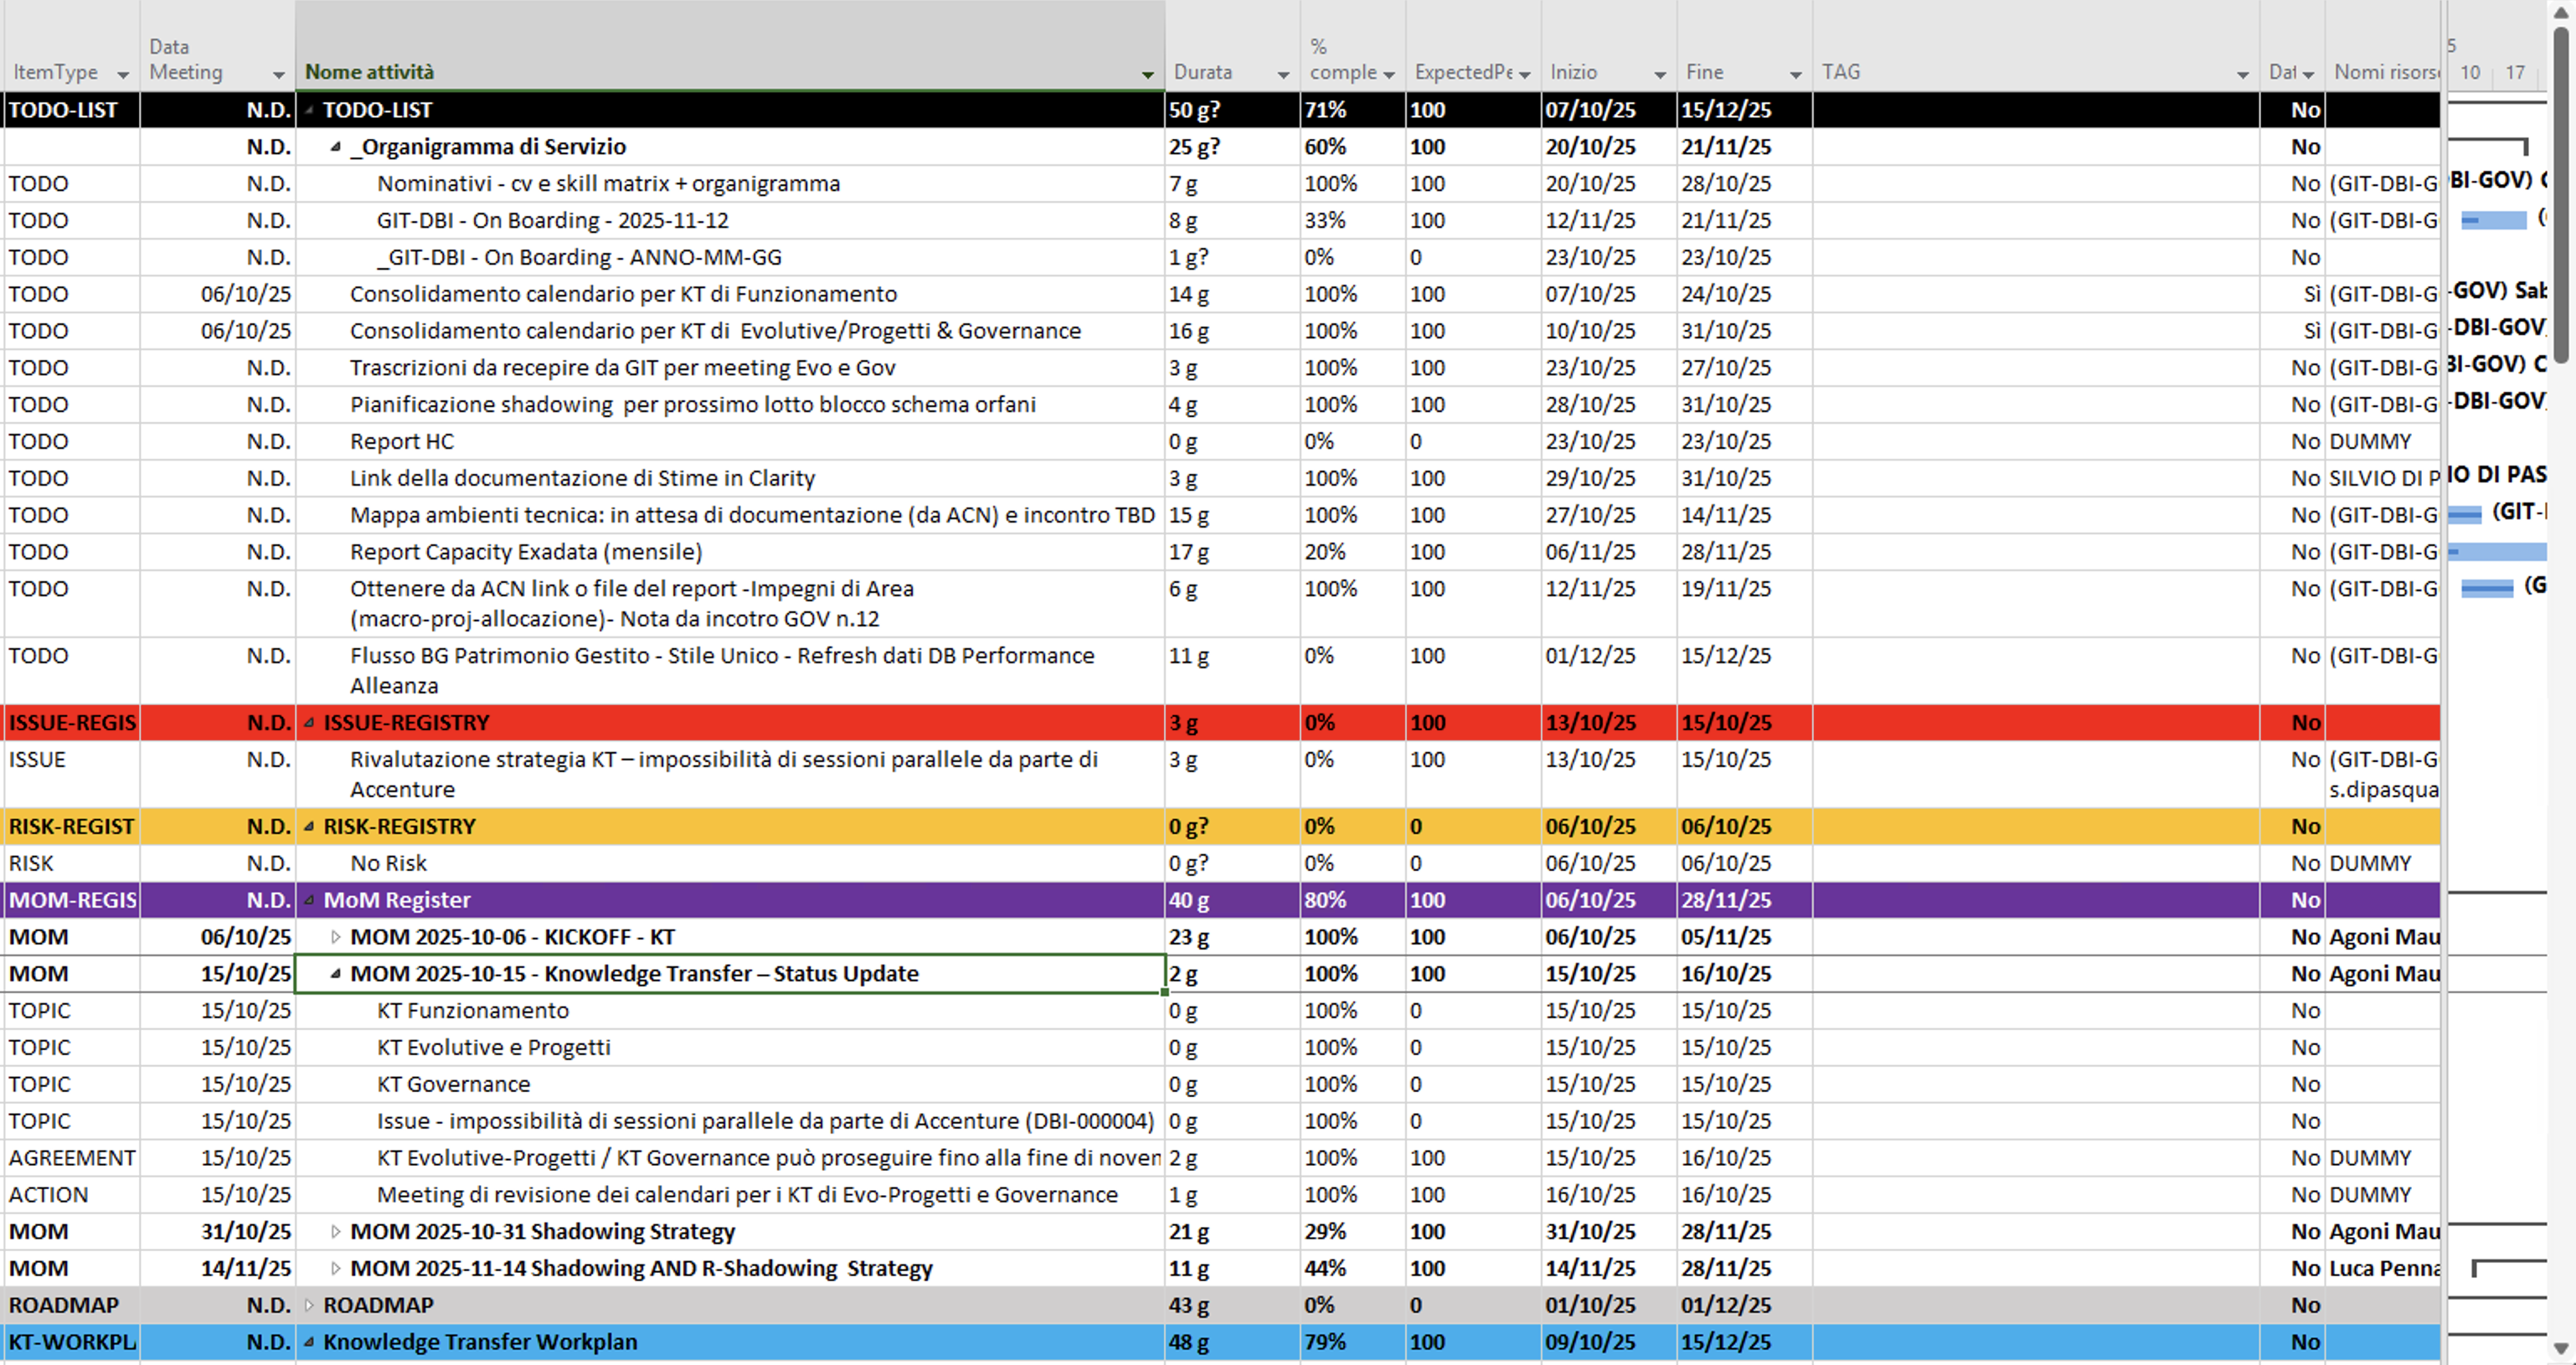Viewport: 2576px width, 1365px height.
Task: Collapse MOM 2025-10-15 Knowledge Transfer Status Update
Action: coord(336,974)
